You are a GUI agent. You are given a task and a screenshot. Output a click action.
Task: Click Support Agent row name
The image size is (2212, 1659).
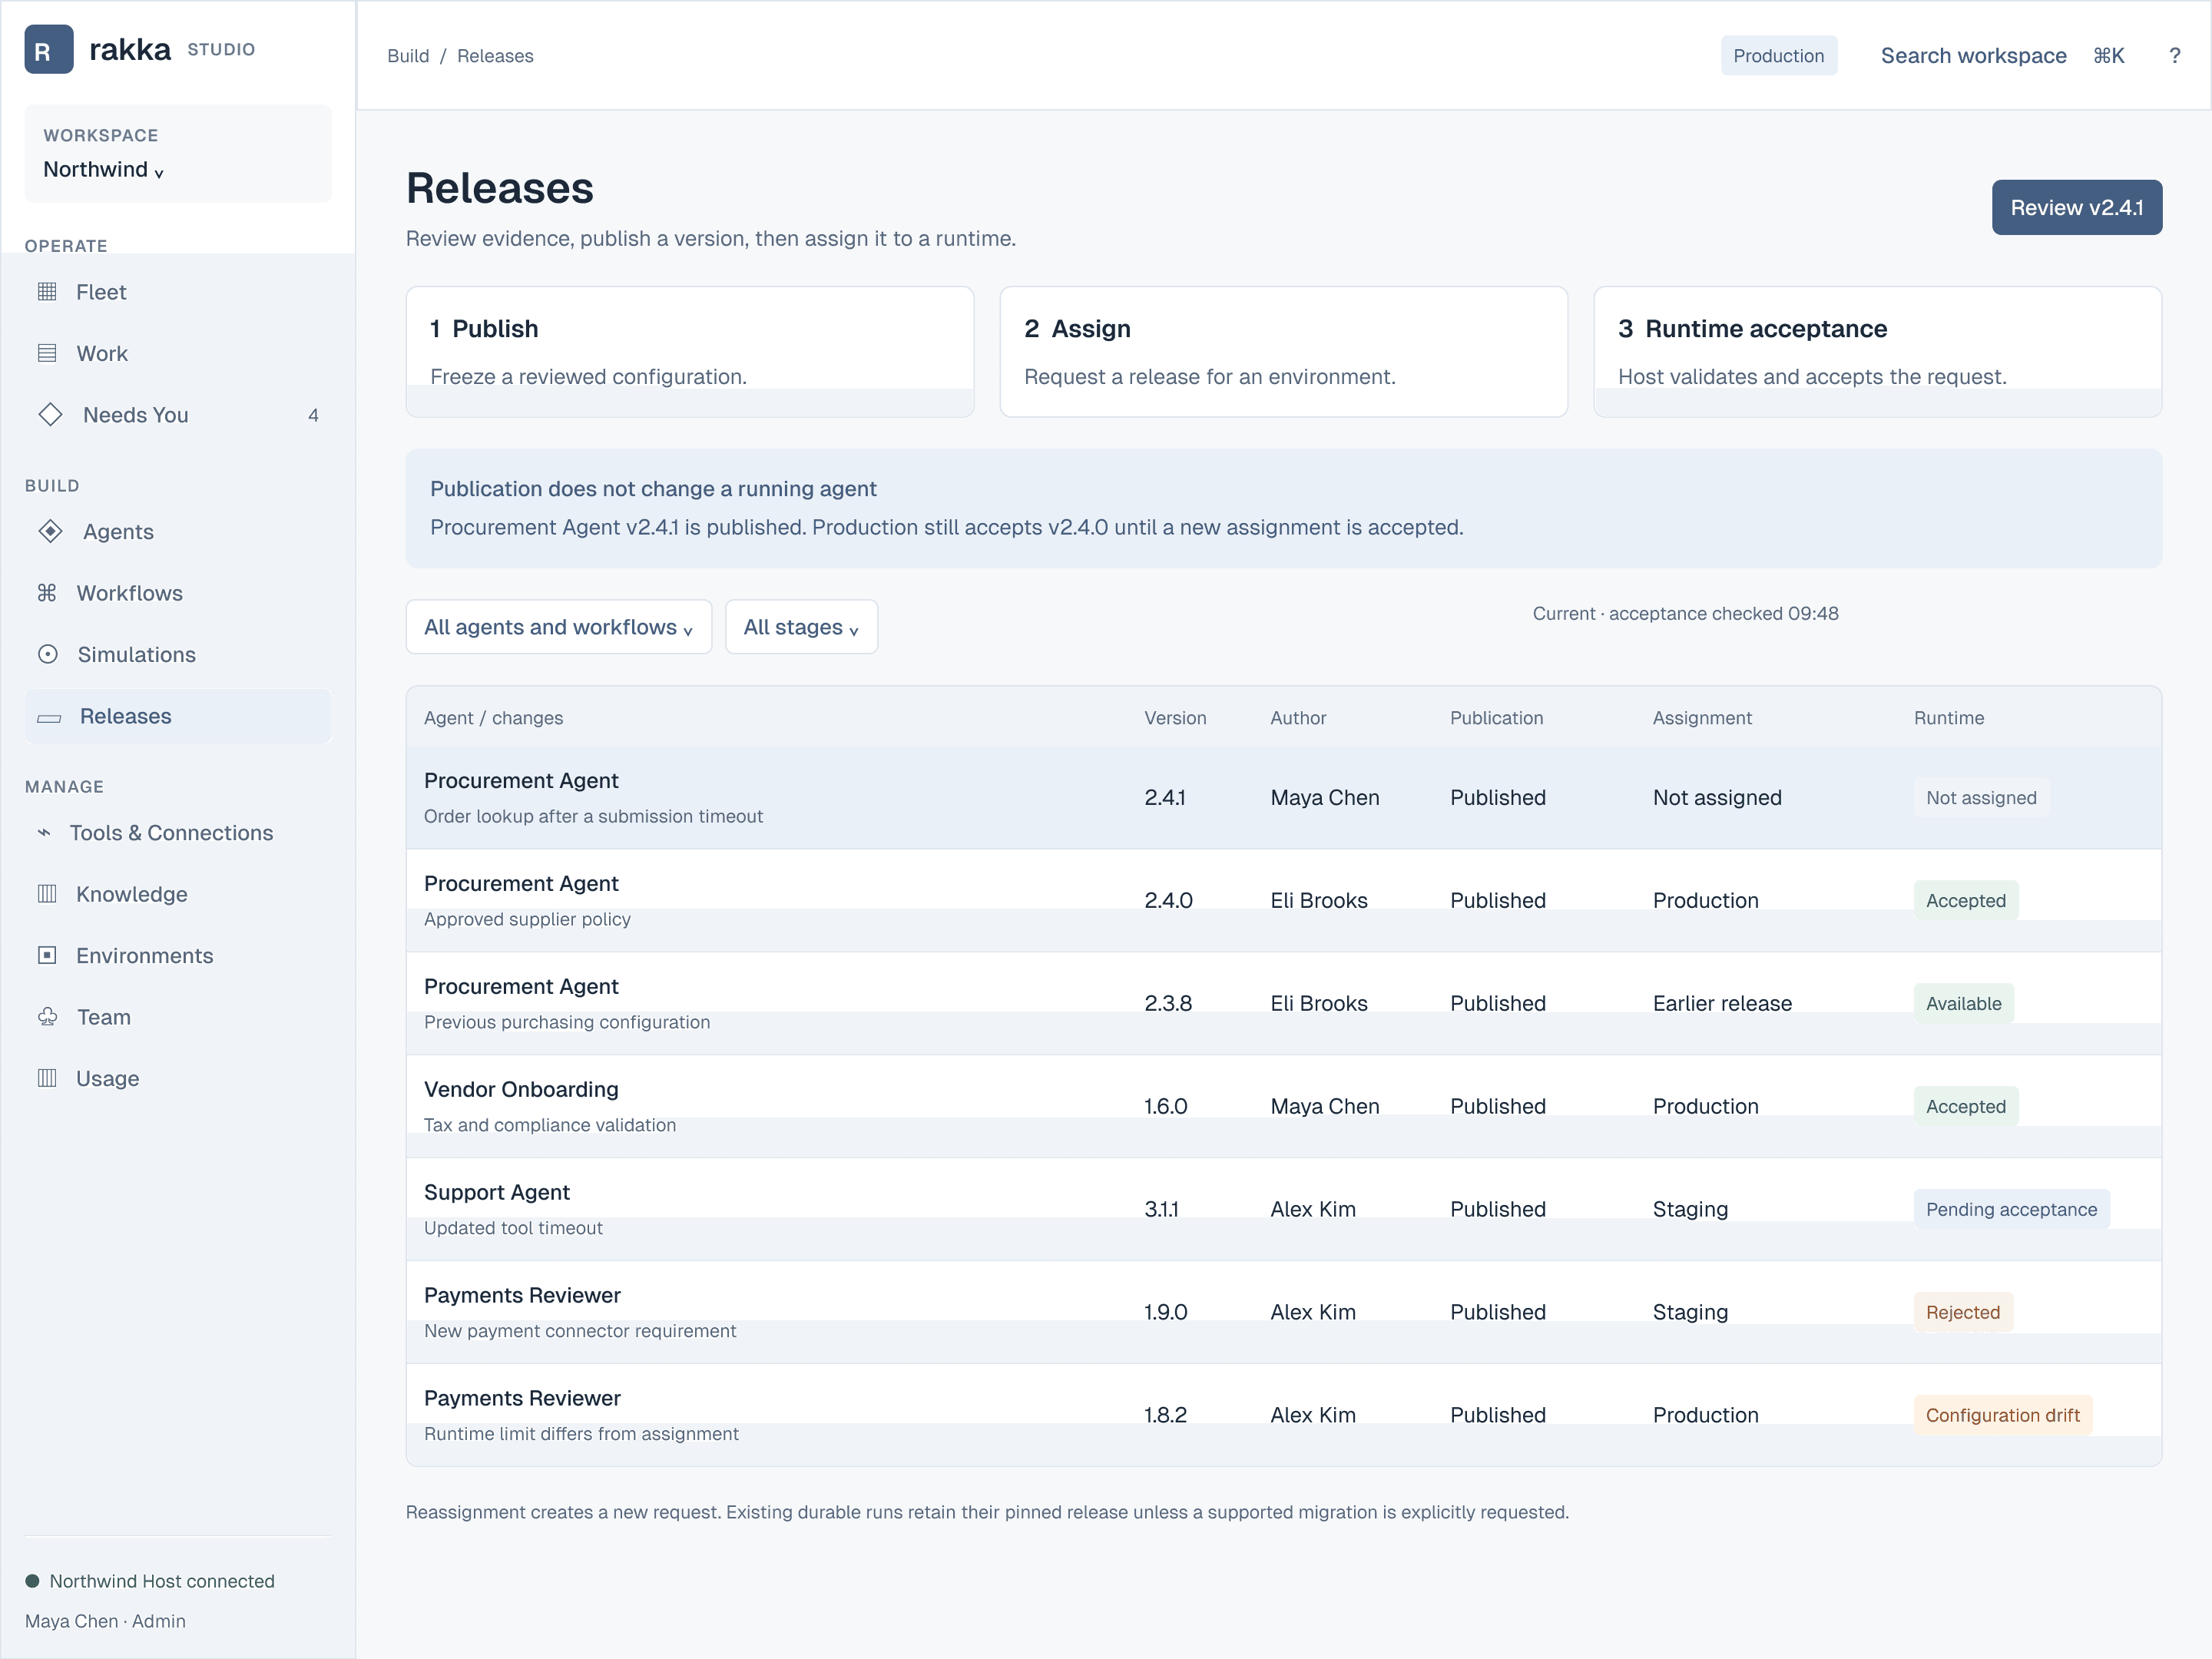496,1192
